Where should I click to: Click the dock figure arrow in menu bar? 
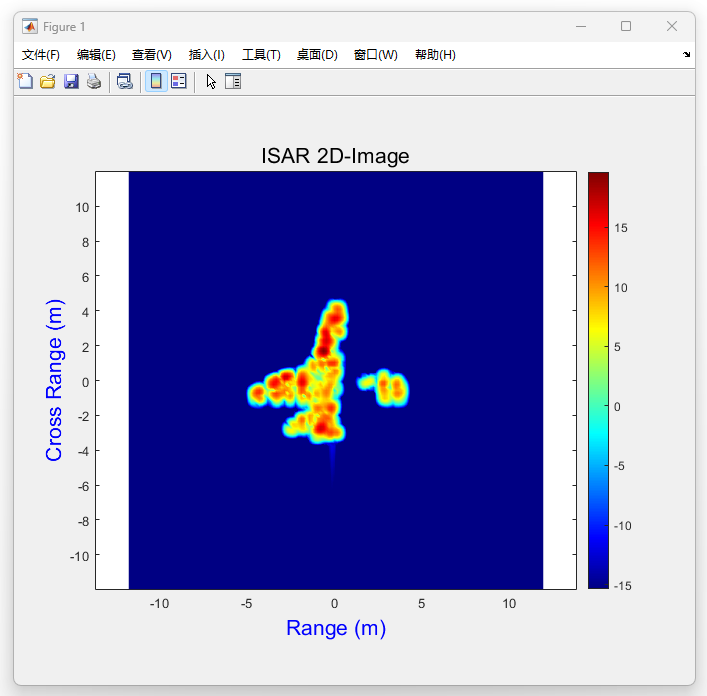click(687, 55)
